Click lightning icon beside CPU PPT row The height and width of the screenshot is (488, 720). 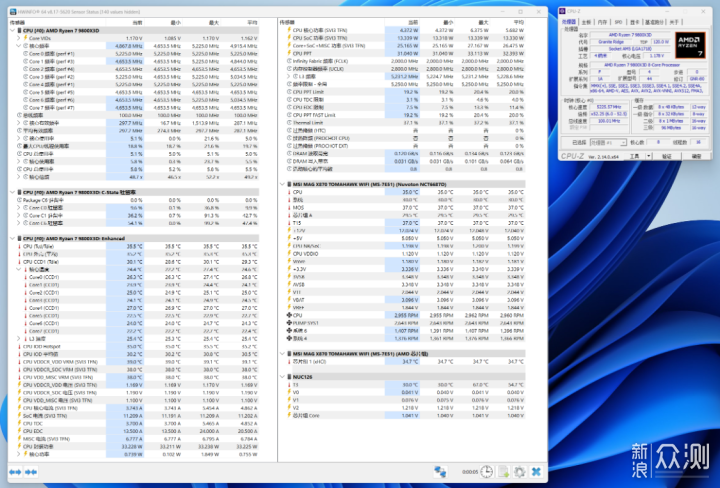[x=289, y=53]
